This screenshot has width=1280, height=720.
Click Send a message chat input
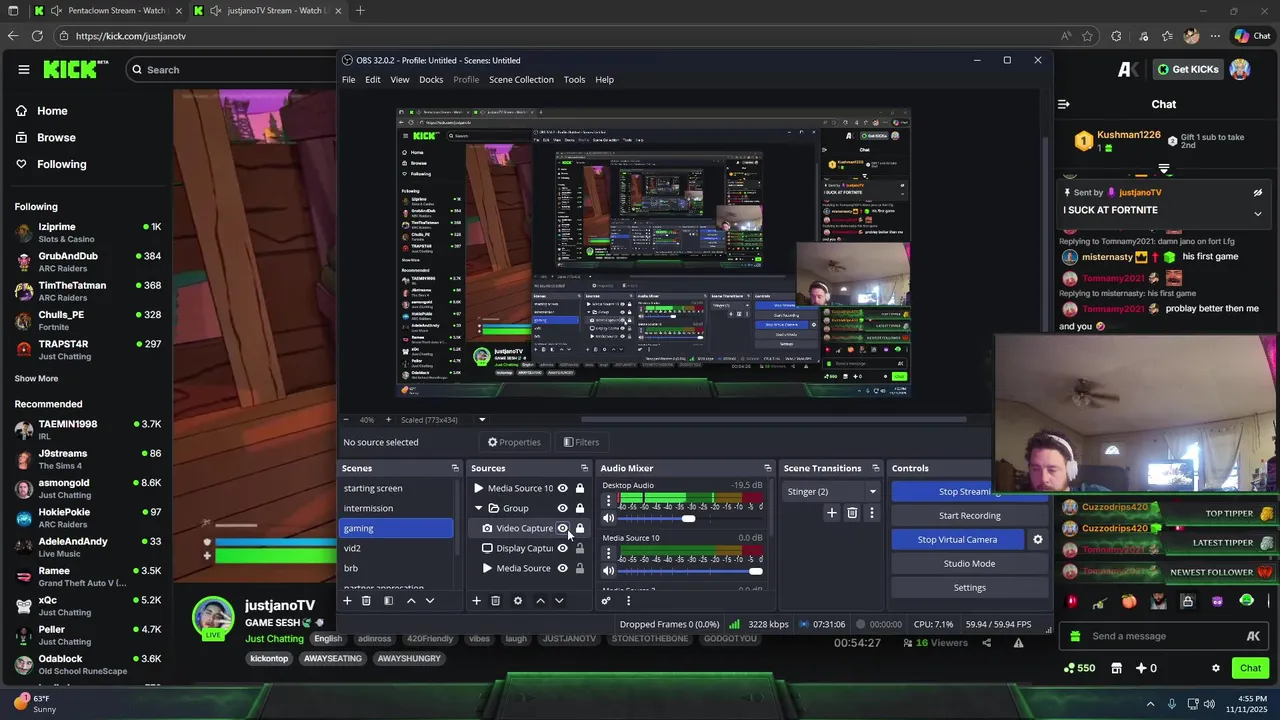tap(1165, 636)
